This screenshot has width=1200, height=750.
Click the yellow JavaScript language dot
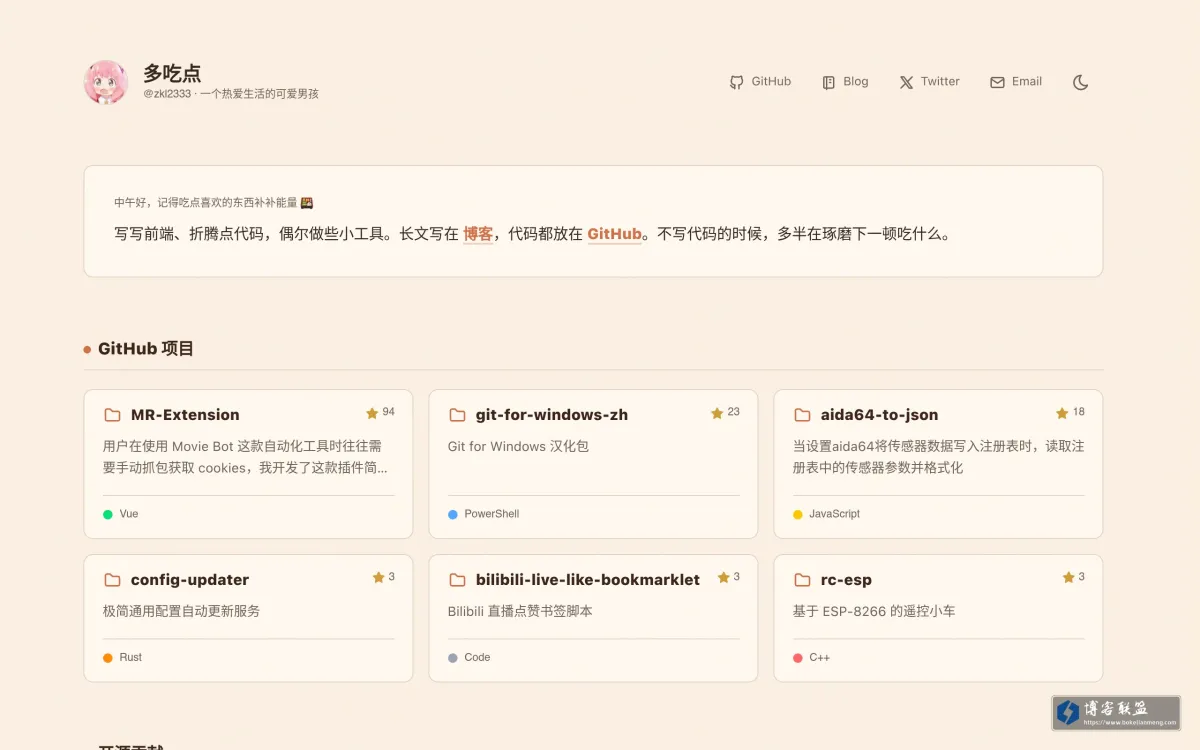798,514
